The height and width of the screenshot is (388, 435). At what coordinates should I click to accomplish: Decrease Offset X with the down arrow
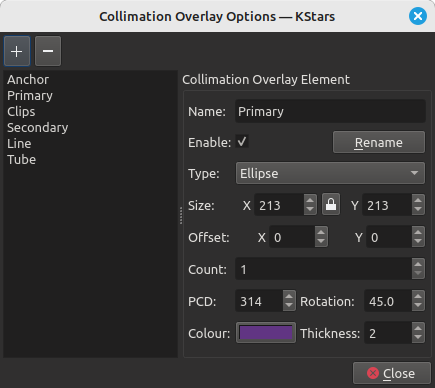(321, 242)
